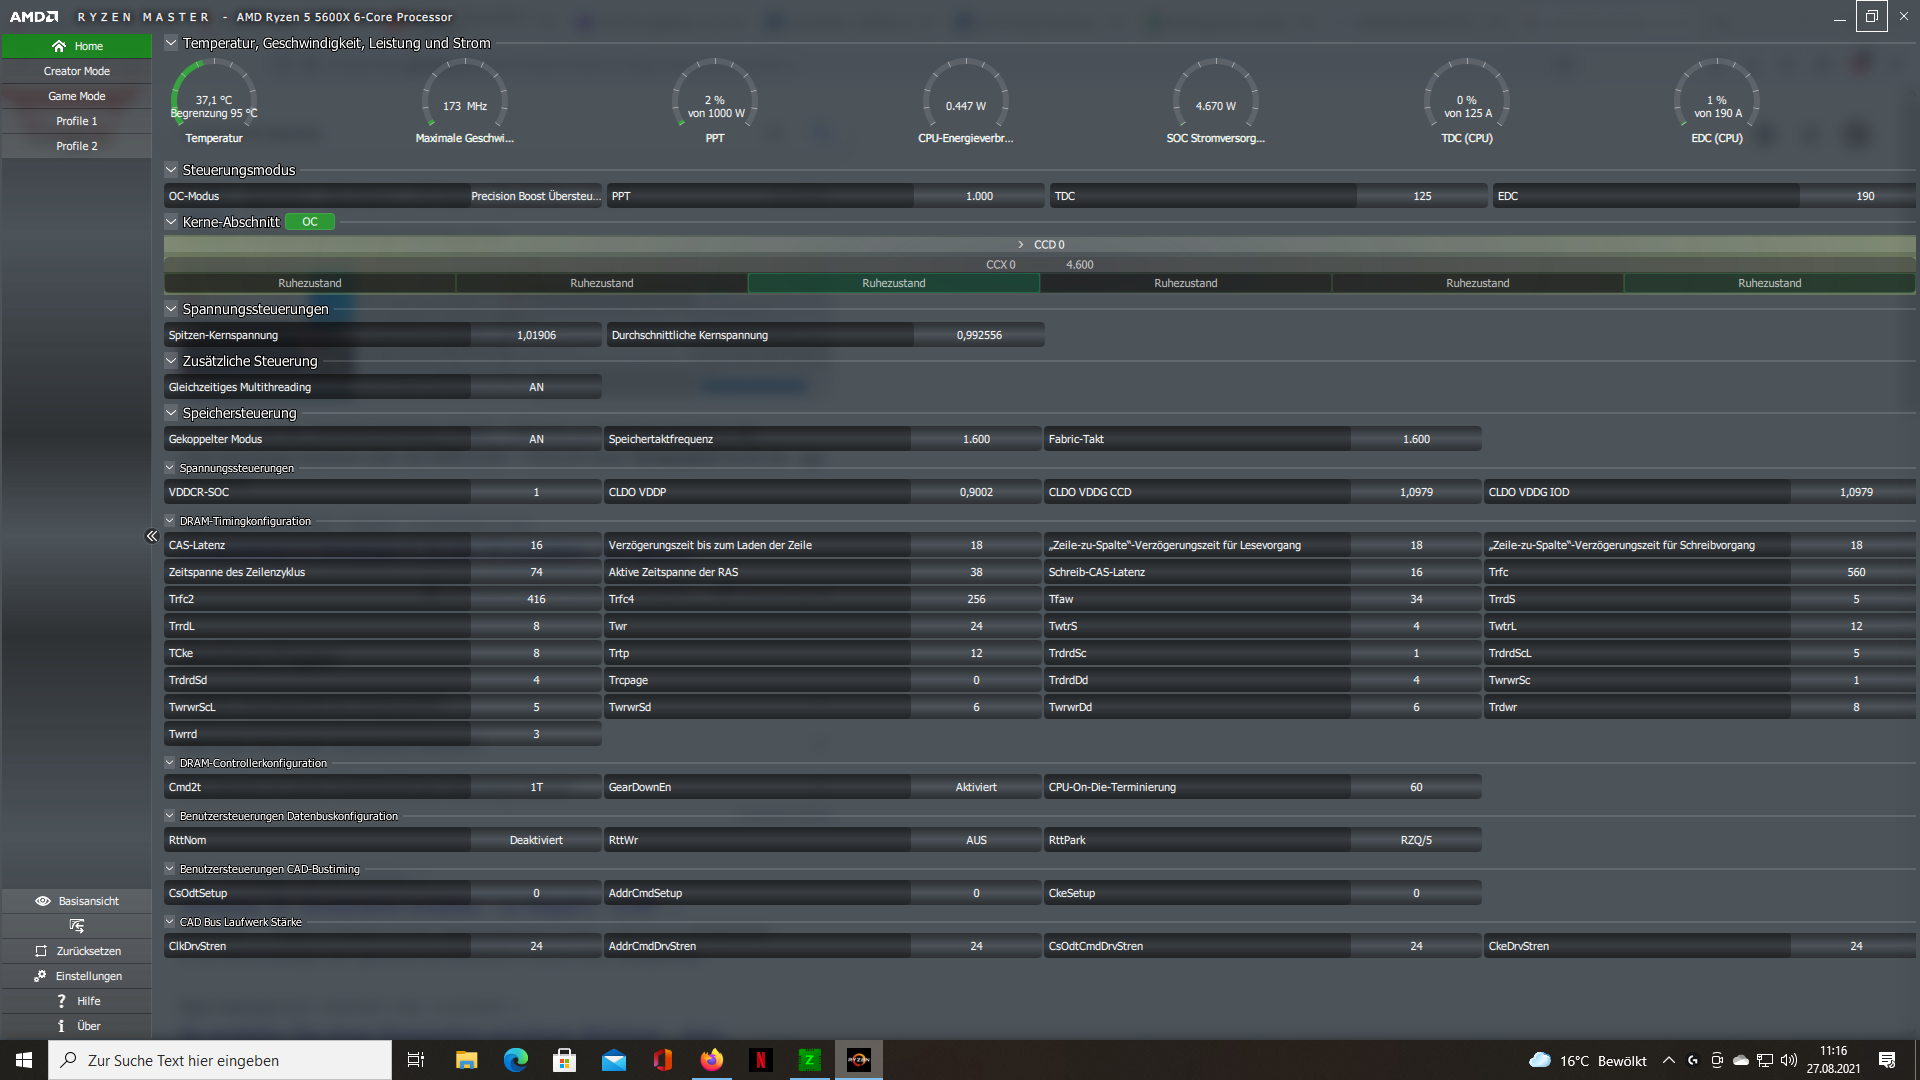Expand the CCD 0 row chevron
Screen dimensions: 1920x1080
[1020, 245]
